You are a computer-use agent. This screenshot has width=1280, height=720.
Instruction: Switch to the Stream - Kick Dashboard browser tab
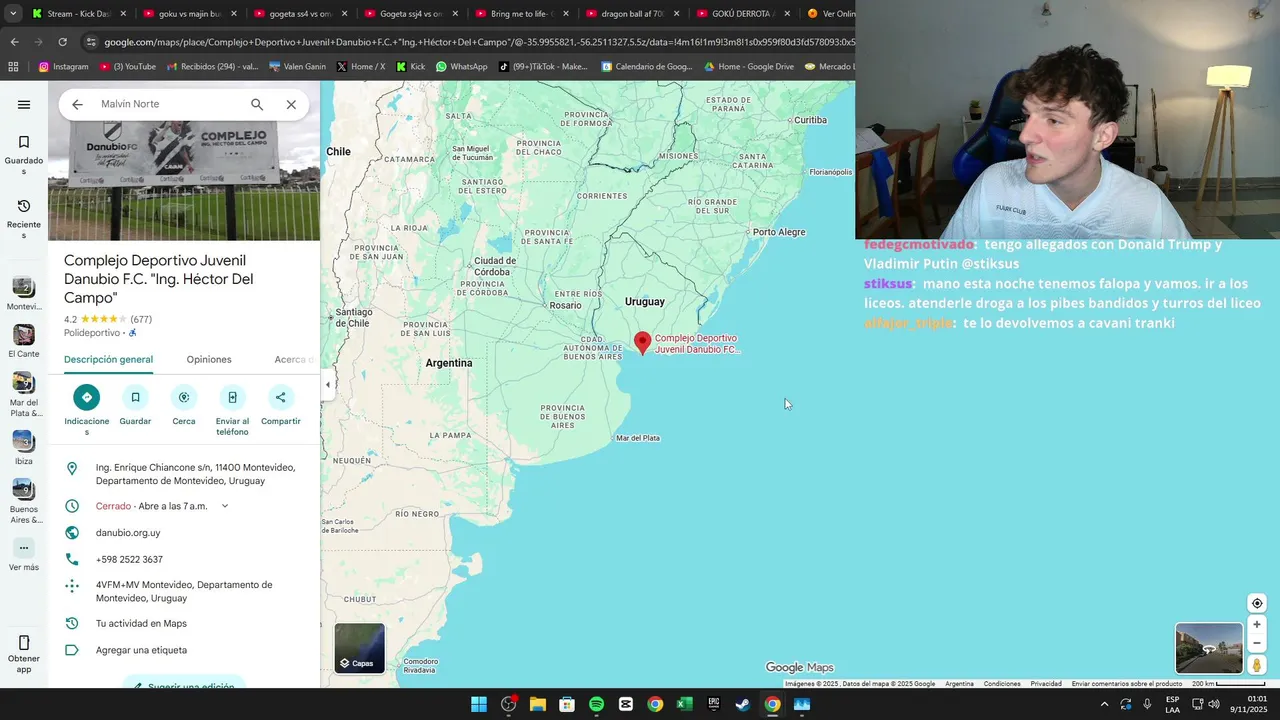pyautogui.click(x=78, y=14)
